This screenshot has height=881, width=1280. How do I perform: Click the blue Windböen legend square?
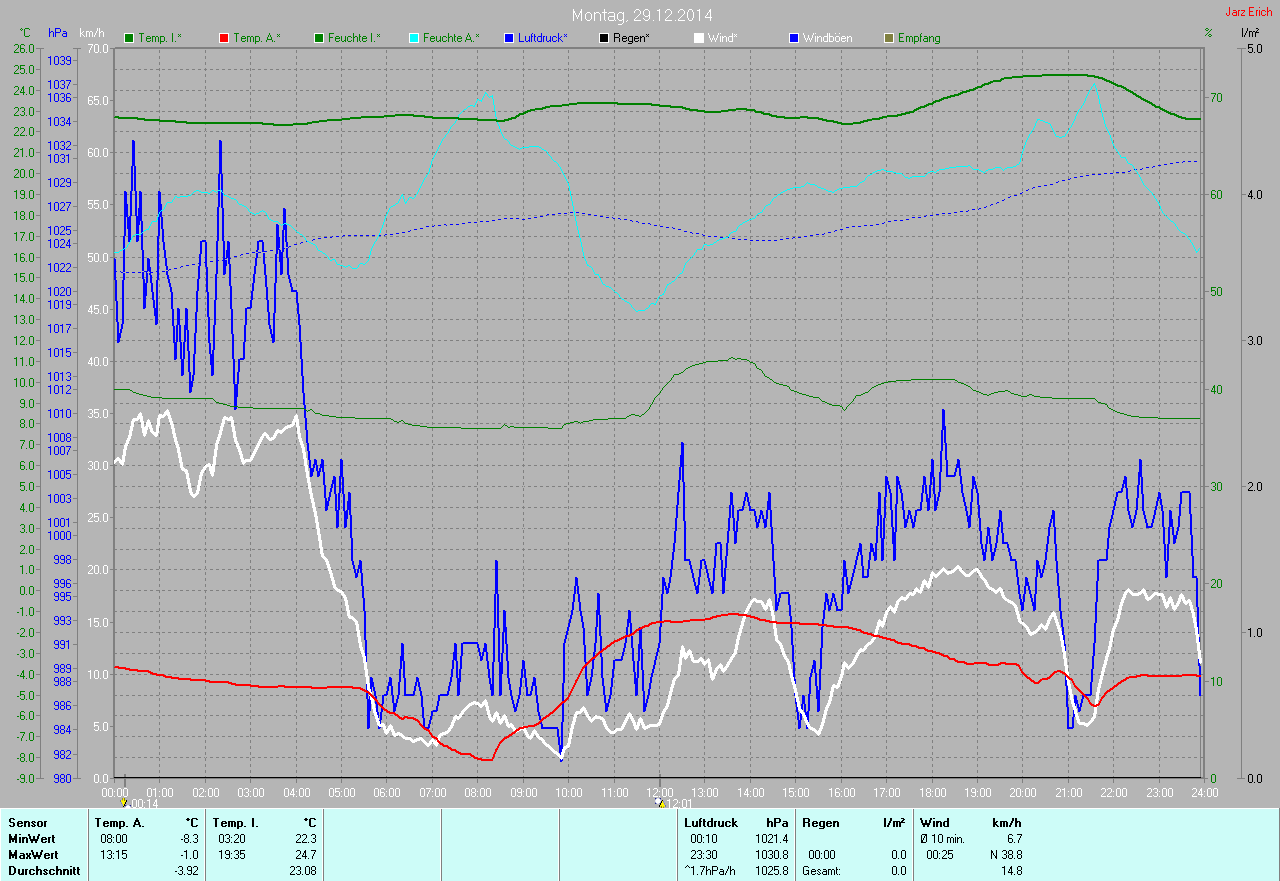794,38
